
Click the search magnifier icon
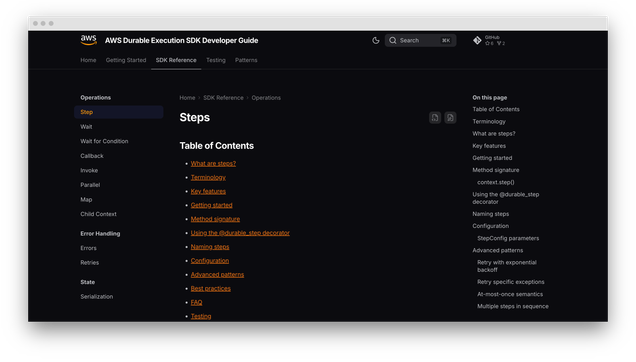tap(393, 40)
